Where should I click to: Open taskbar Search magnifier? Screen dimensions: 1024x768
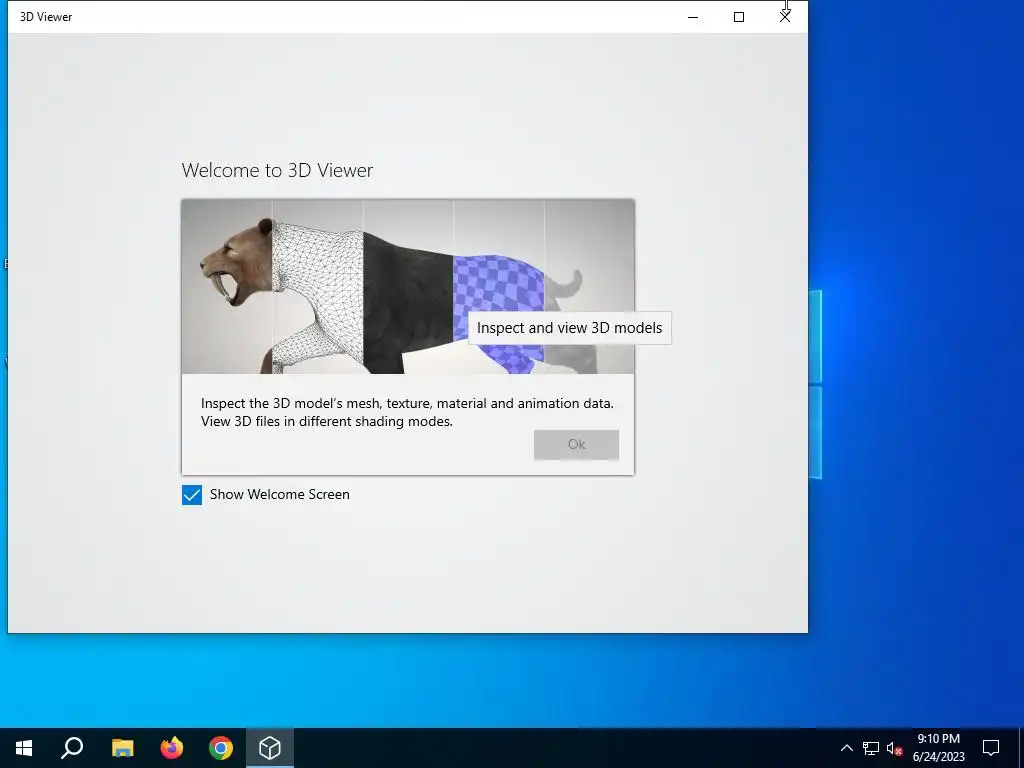[x=72, y=748]
